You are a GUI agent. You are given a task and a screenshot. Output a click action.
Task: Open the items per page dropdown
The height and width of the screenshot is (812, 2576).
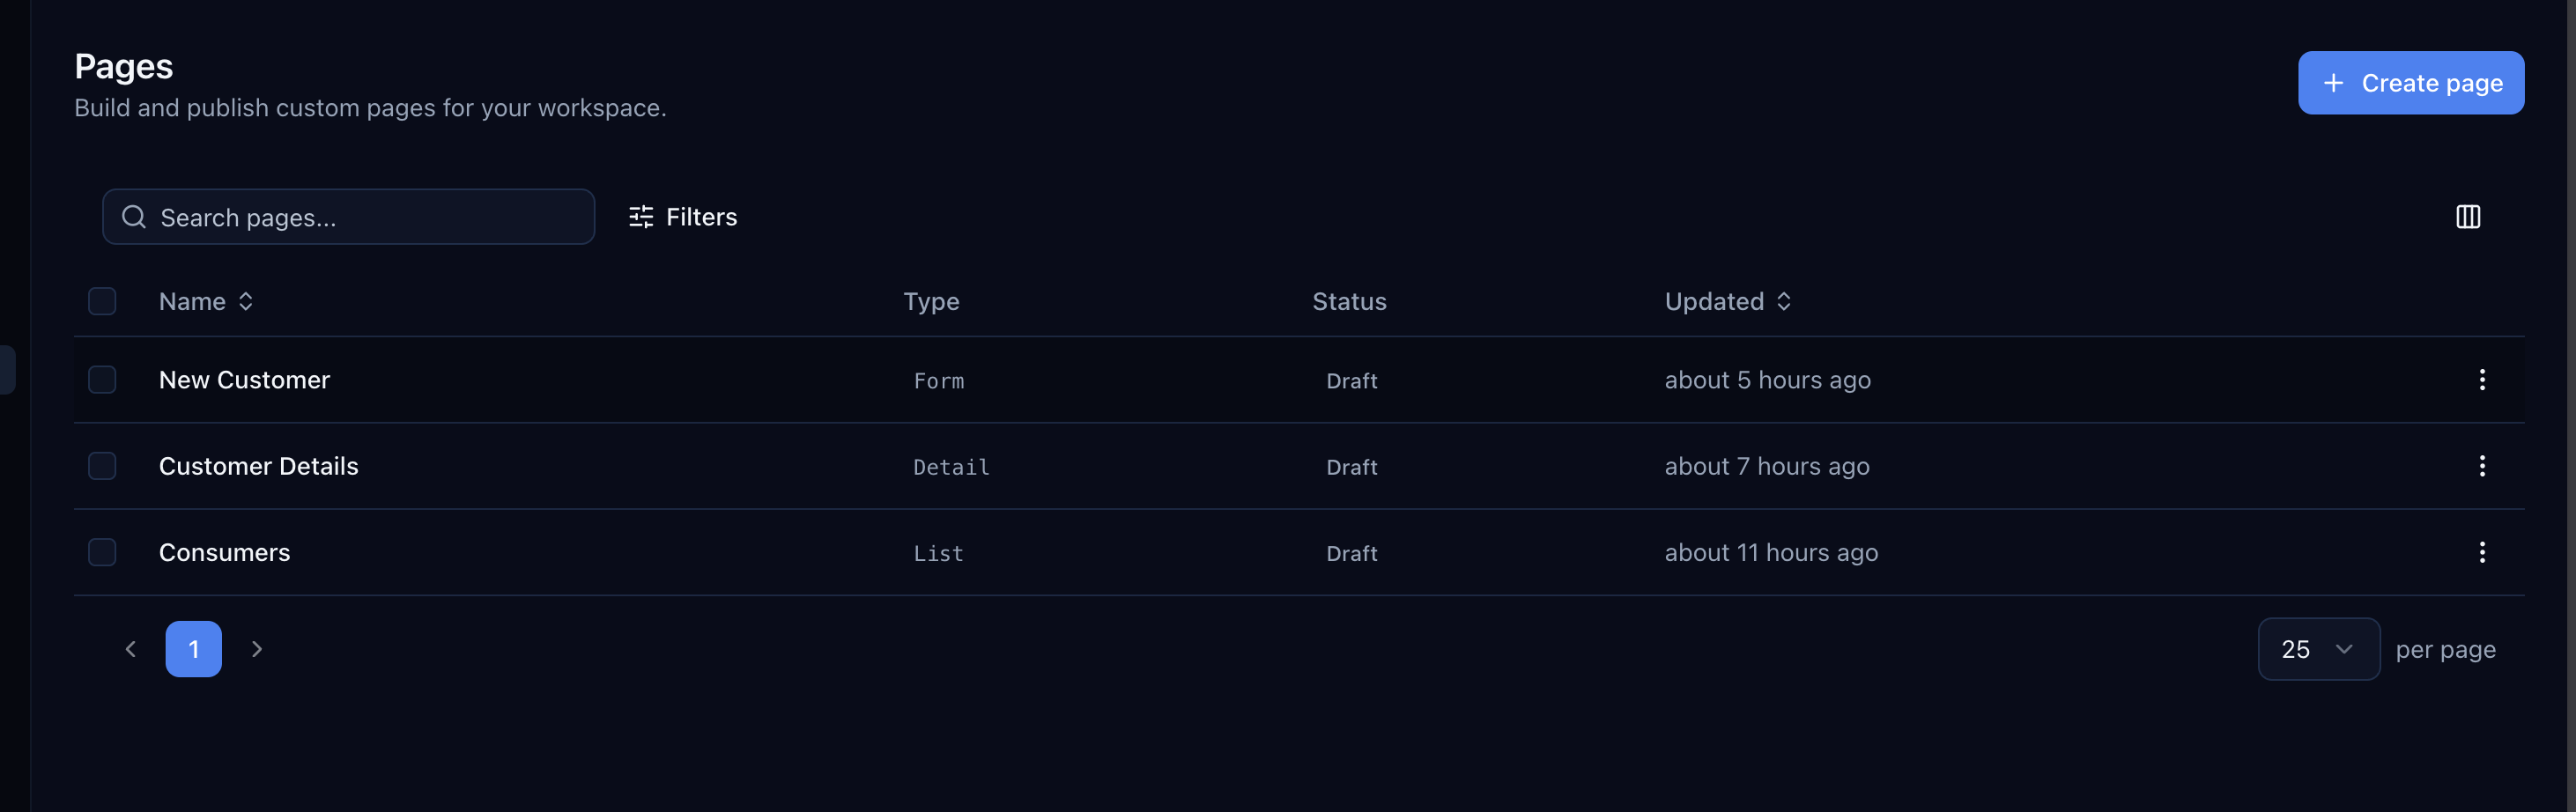click(x=2318, y=648)
